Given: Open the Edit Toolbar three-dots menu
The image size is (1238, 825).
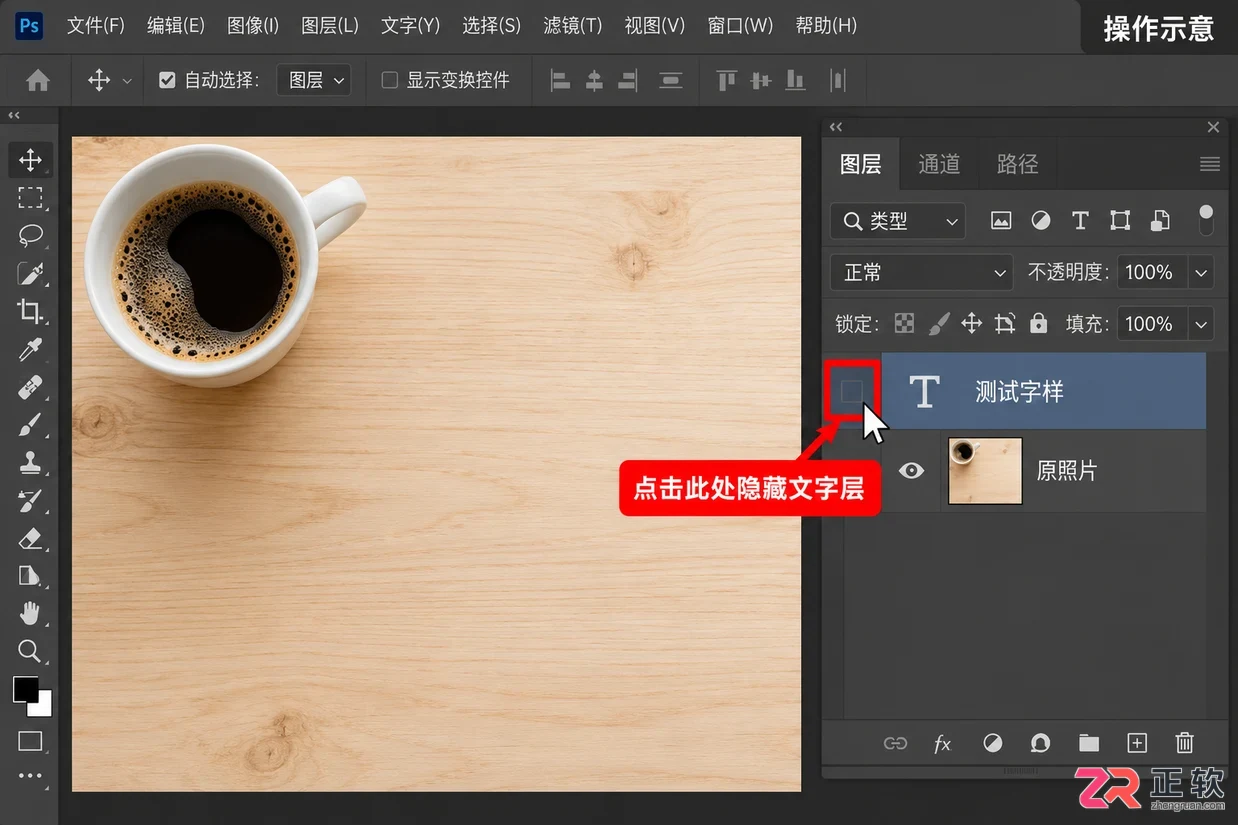Looking at the screenshot, I should [x=30, y=775].
